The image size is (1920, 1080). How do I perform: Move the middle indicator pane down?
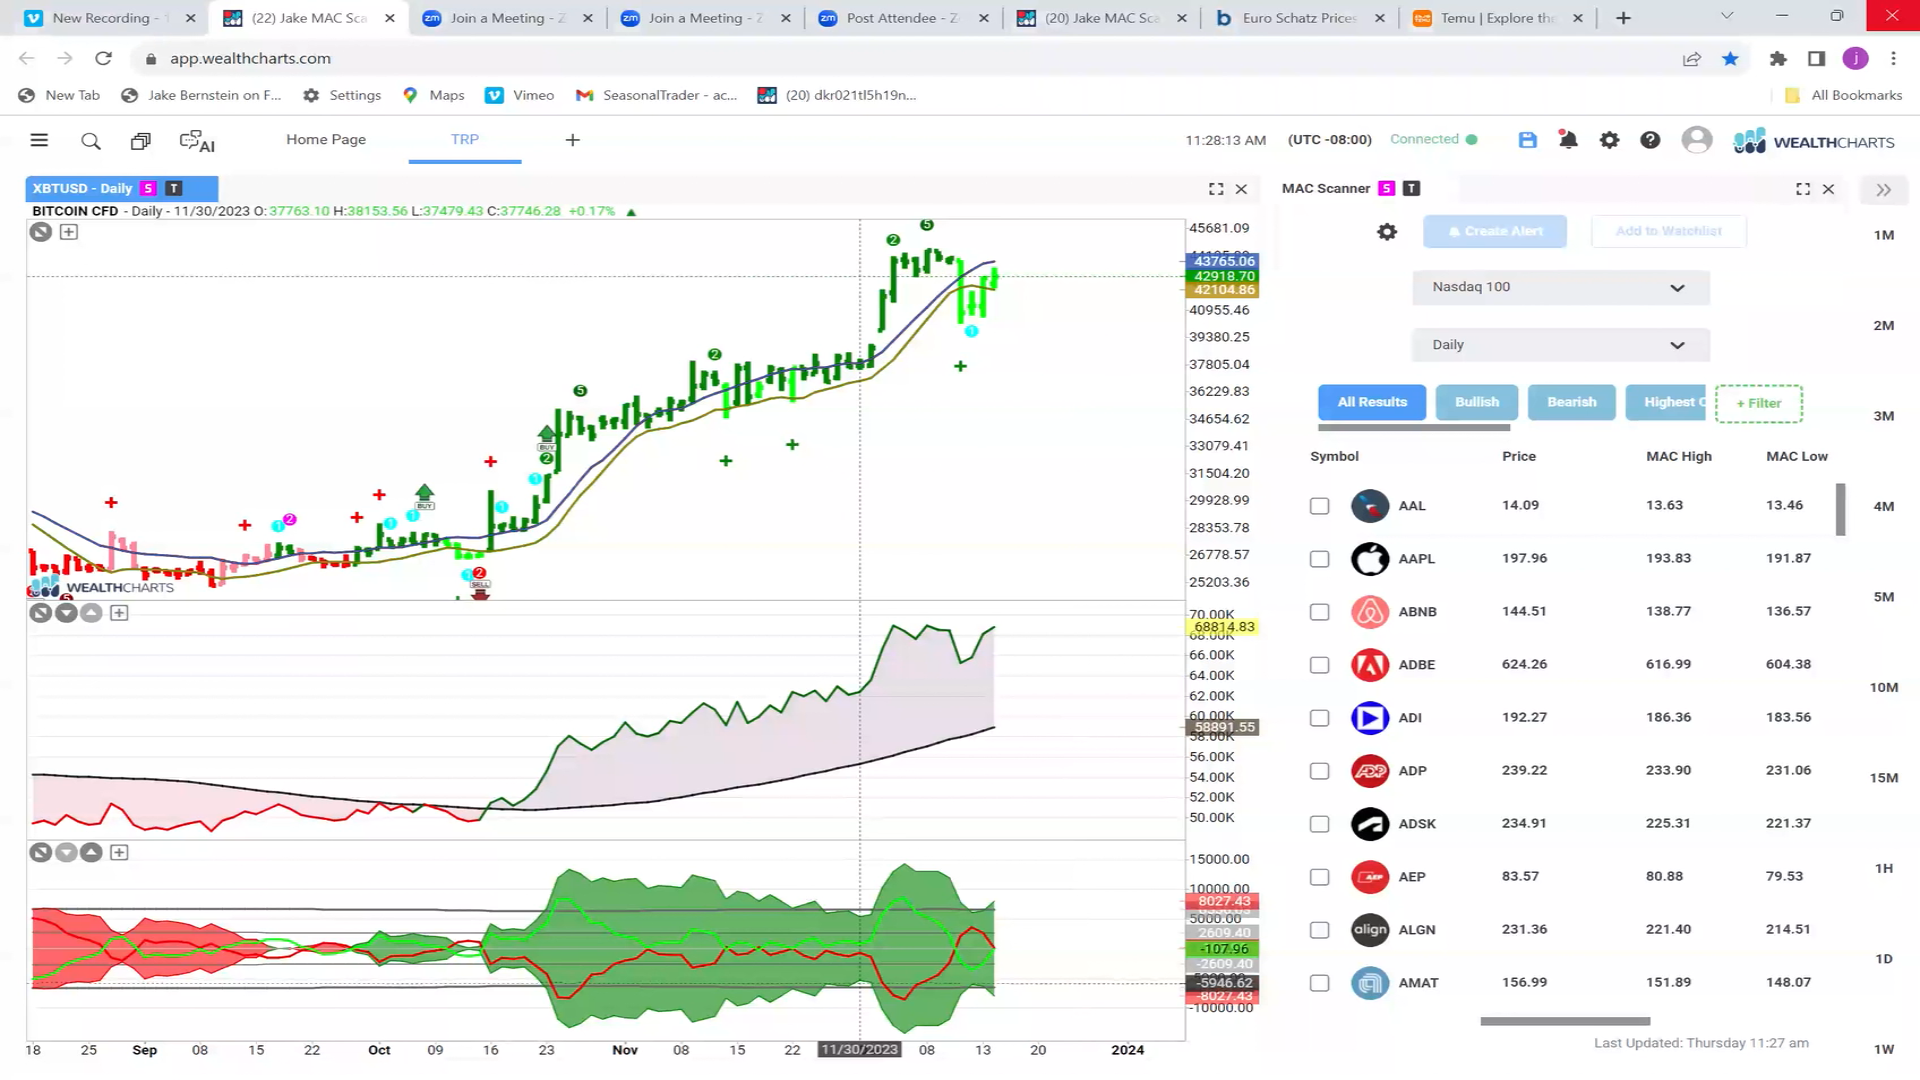[66, 613]
